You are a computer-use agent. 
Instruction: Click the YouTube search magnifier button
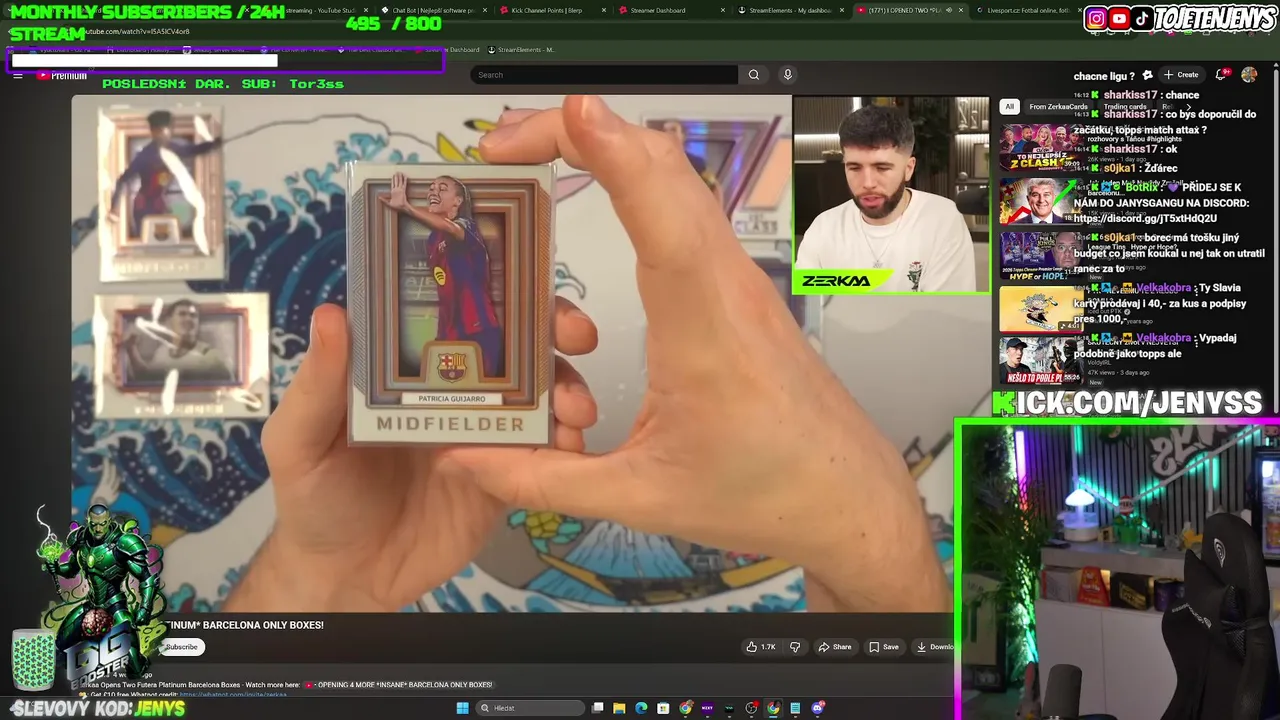click(754, 75)
